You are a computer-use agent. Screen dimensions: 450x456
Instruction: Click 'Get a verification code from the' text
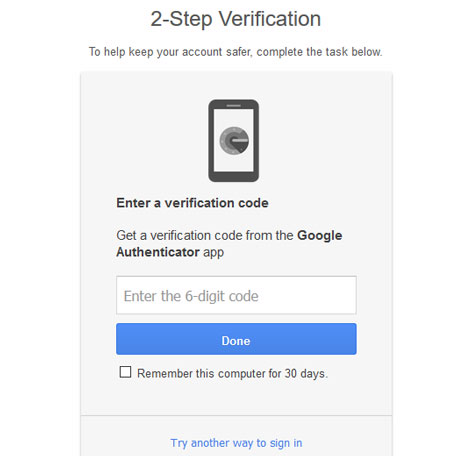click(205, 235)
